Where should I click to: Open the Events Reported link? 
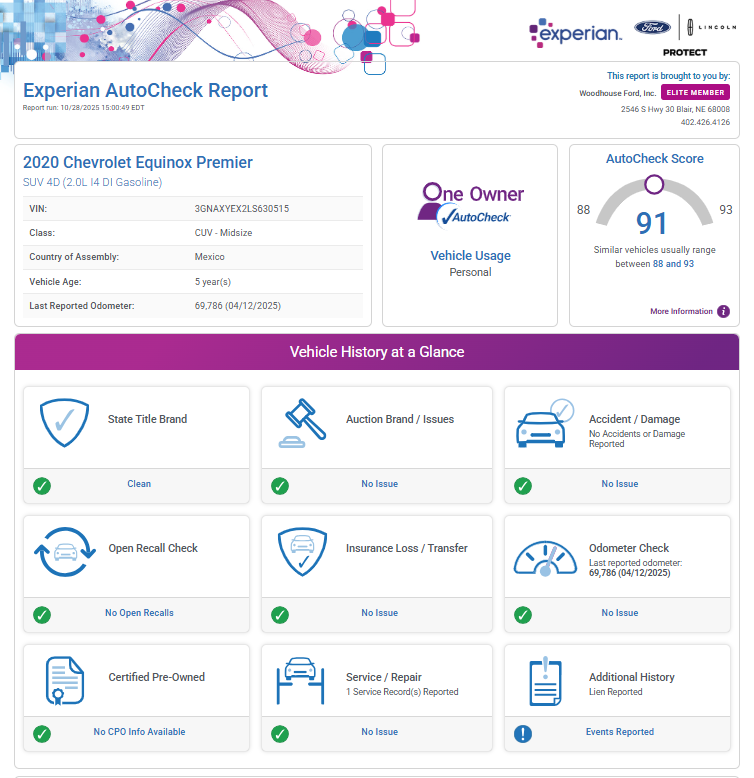(x=619, y=732)
